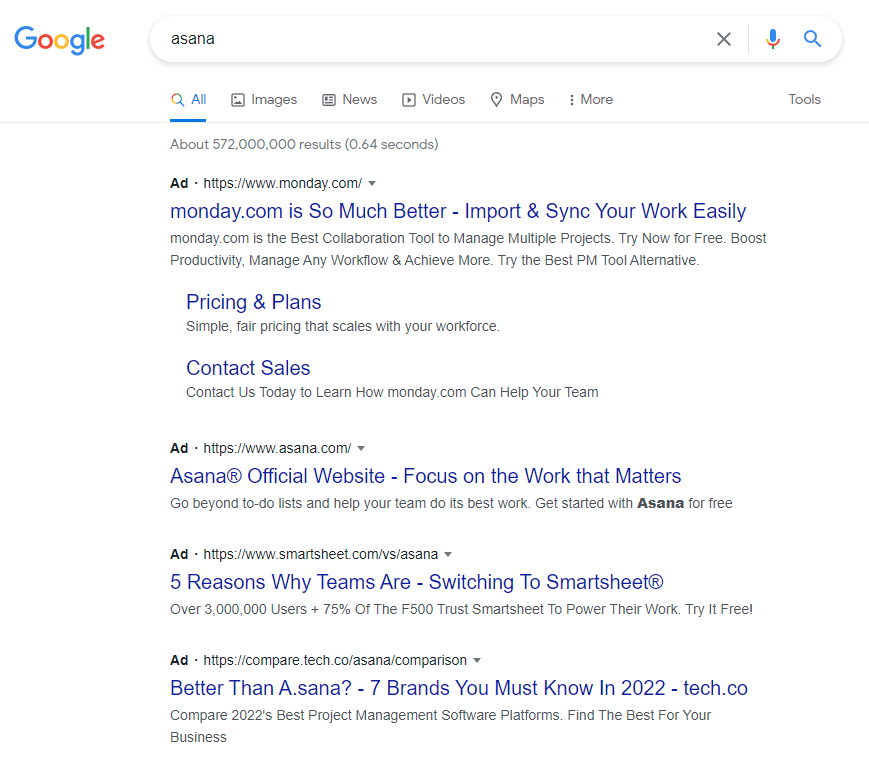Screen dimensions: 869x762
Task: Click the monday.com is the Best Collaboration description
Action: (x=468, y=249)
